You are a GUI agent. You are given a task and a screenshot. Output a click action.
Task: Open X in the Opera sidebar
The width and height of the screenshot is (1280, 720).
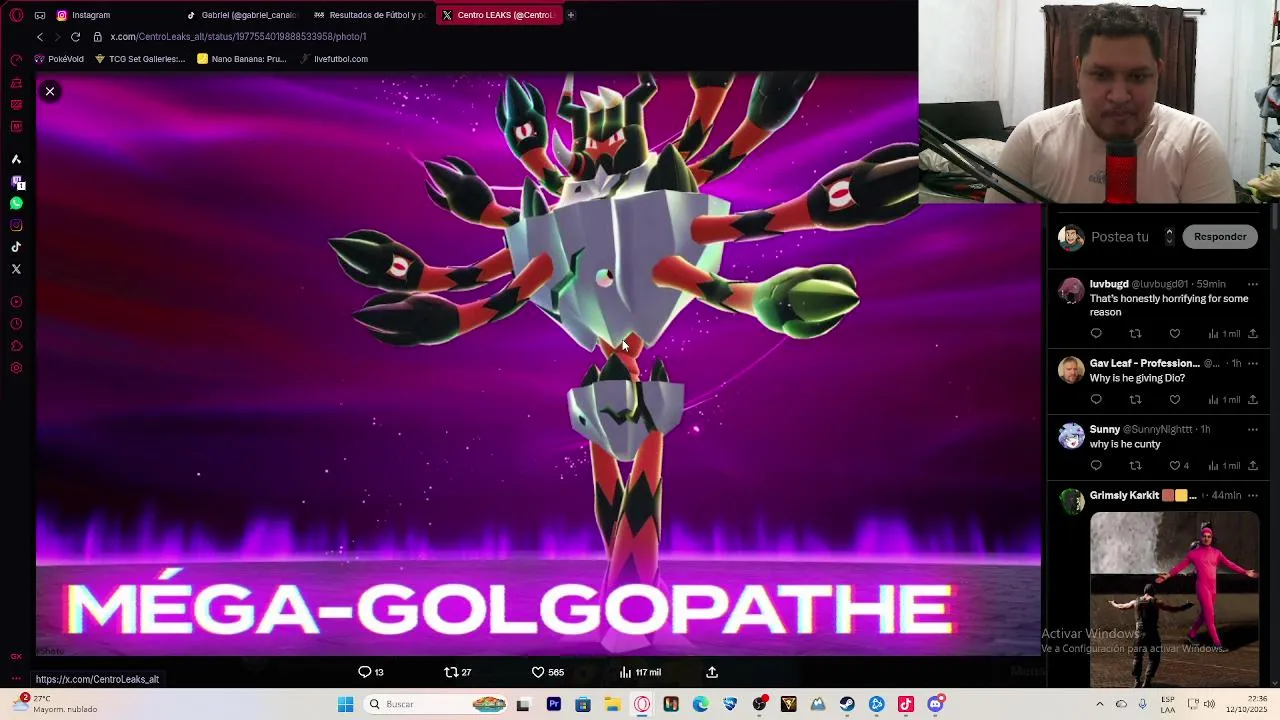(16, 269)
